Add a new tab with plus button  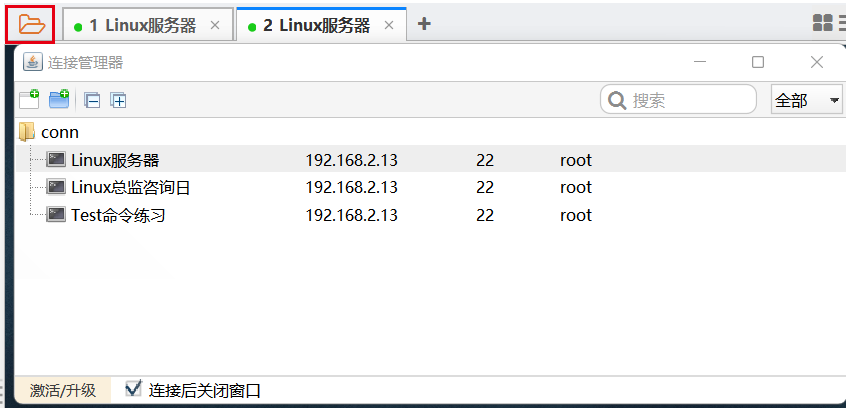[424, 24]
